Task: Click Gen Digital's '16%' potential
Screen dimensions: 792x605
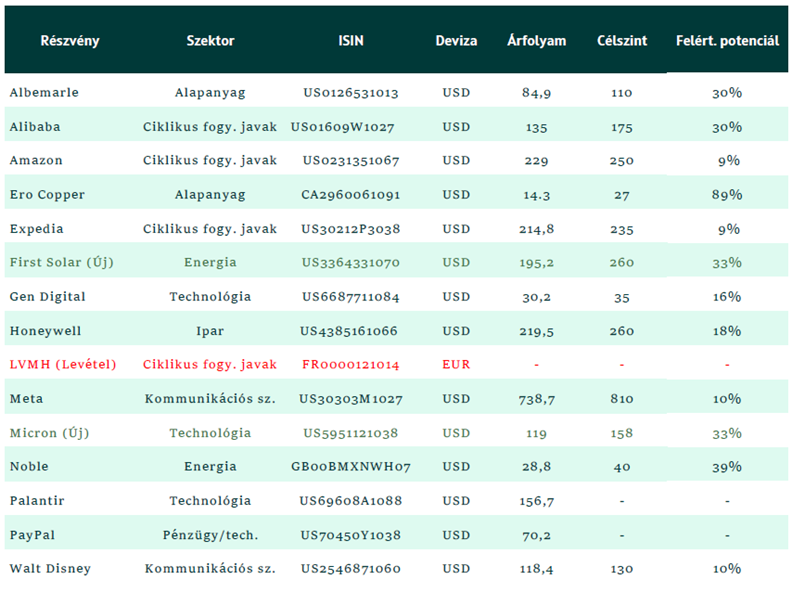Action: tap(727, 297)
